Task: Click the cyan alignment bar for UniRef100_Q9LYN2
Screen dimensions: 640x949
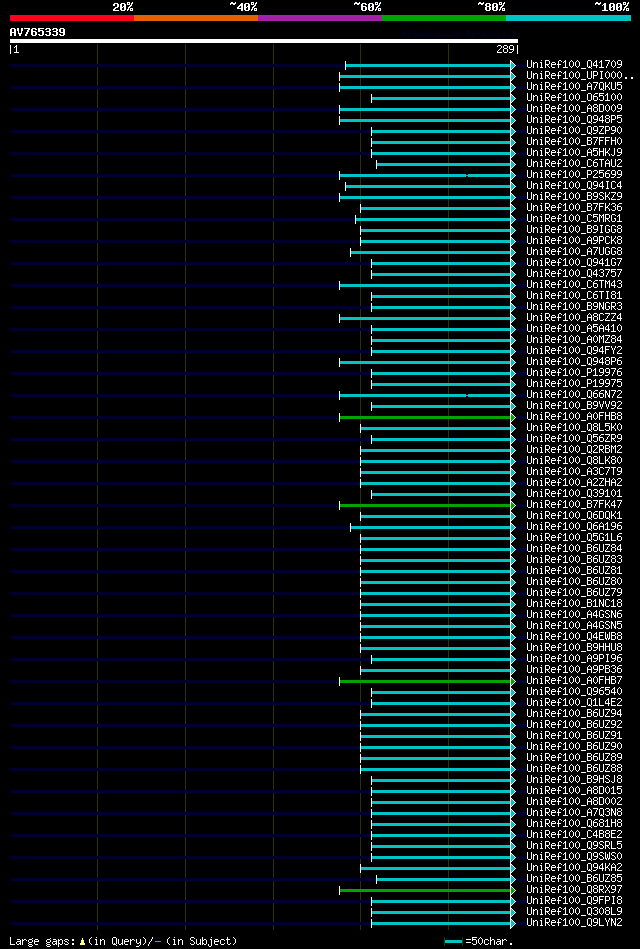Action: point(443,924)
